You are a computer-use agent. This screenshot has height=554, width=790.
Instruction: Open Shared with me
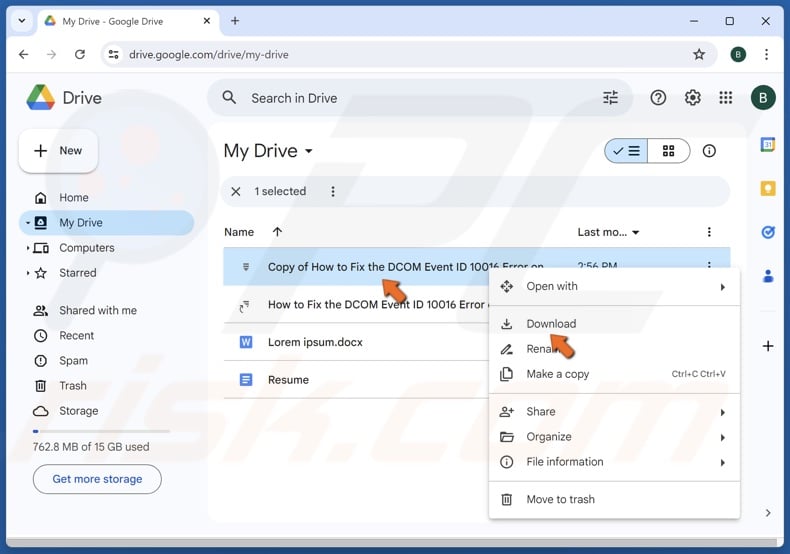pos(106,310)
